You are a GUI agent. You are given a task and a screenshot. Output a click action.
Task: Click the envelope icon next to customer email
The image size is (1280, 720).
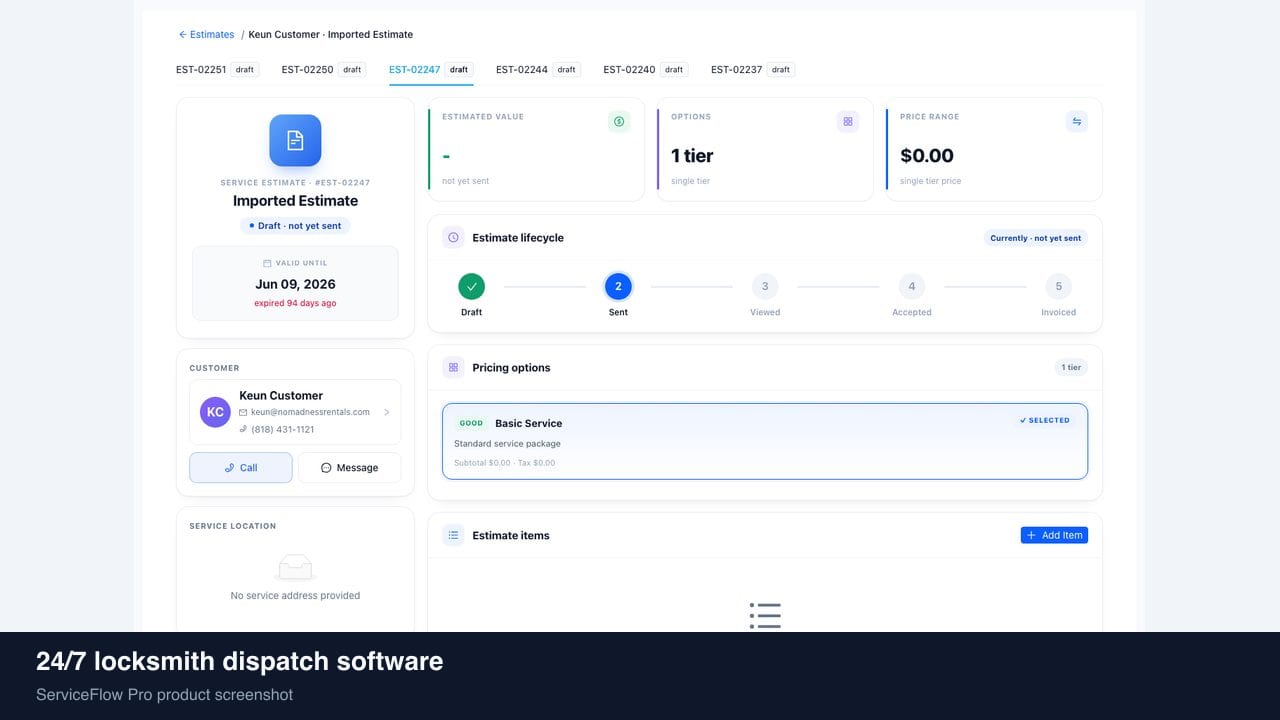(243, 412)
